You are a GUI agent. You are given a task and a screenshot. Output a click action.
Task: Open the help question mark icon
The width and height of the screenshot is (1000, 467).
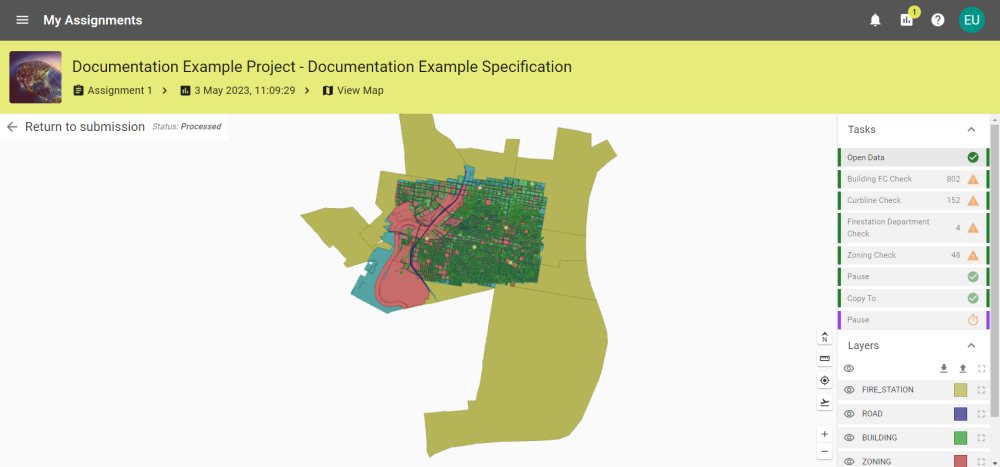click(938, 20)
